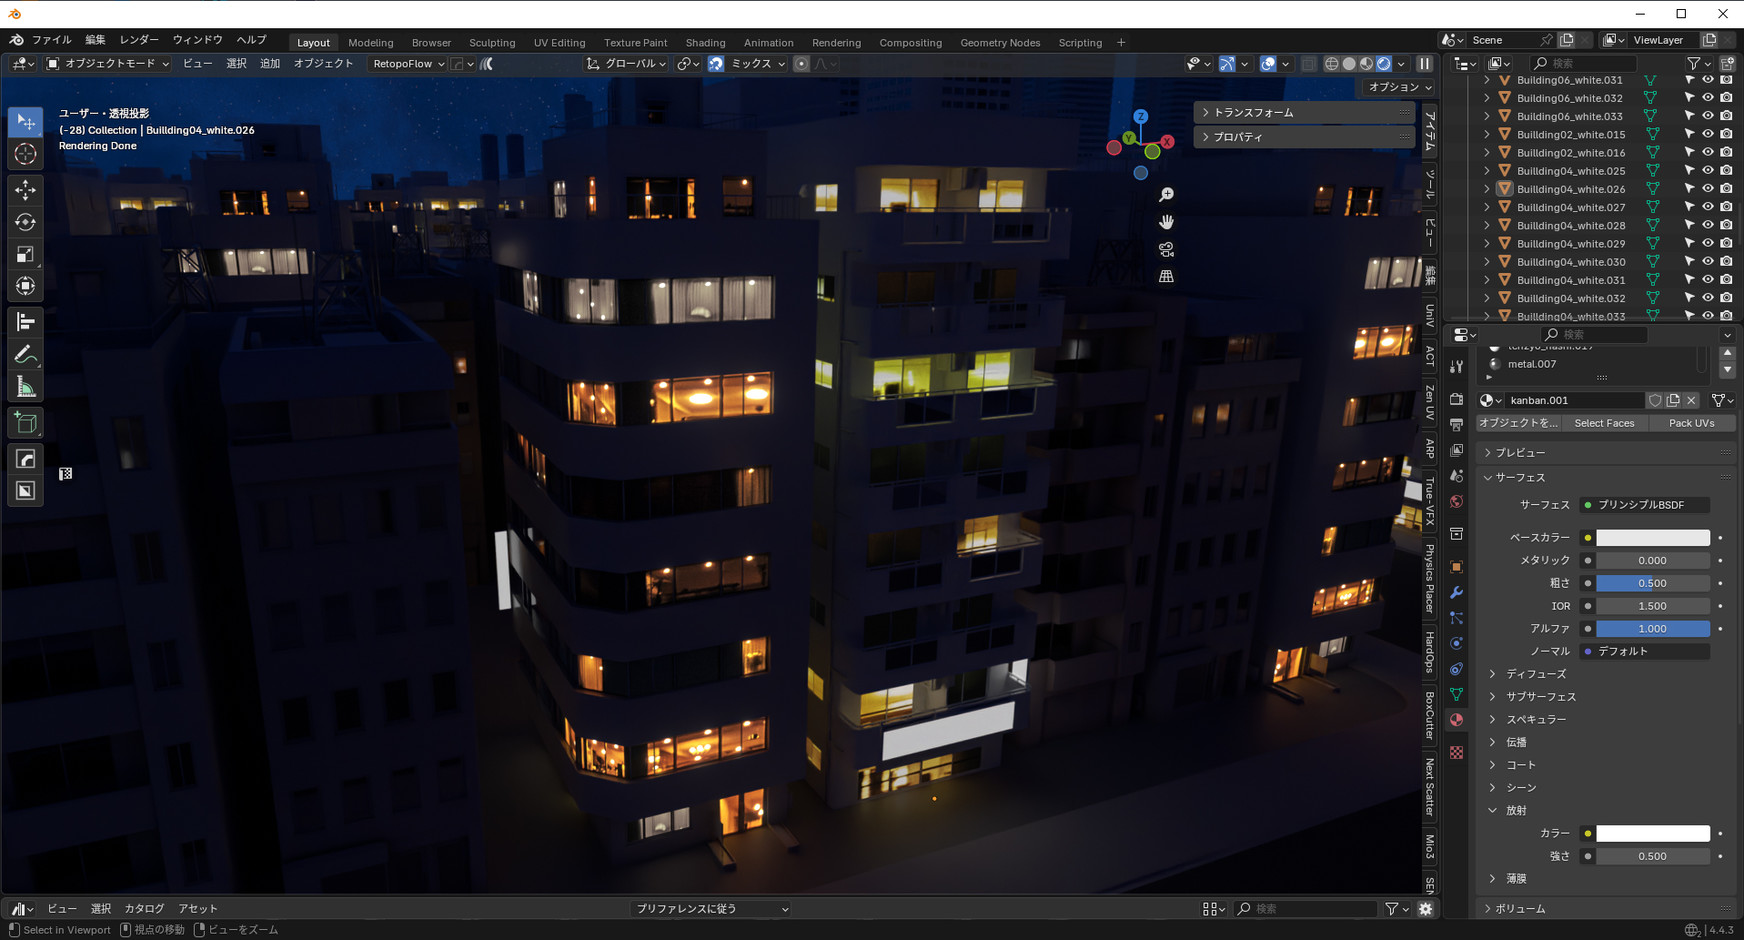Expand the トランスフォーム panel

(x=1304, y=113)
